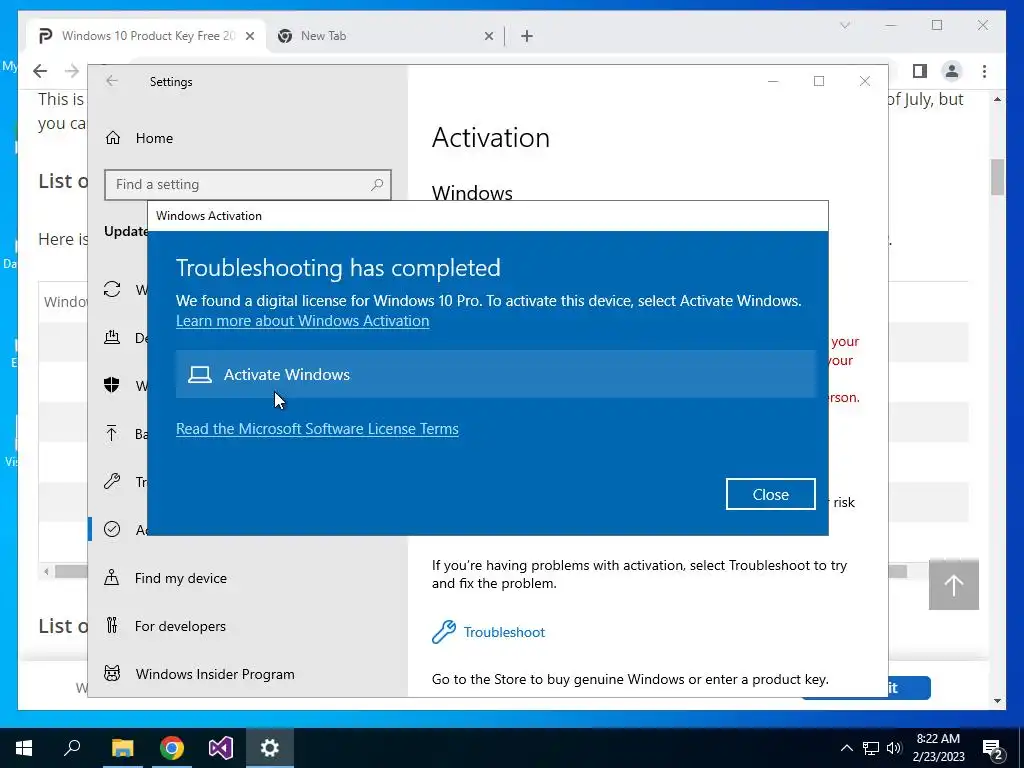Close the Windows 10 Product Key tab
The width and height of the screenshot is (1024, 768).
coord(249,37)
